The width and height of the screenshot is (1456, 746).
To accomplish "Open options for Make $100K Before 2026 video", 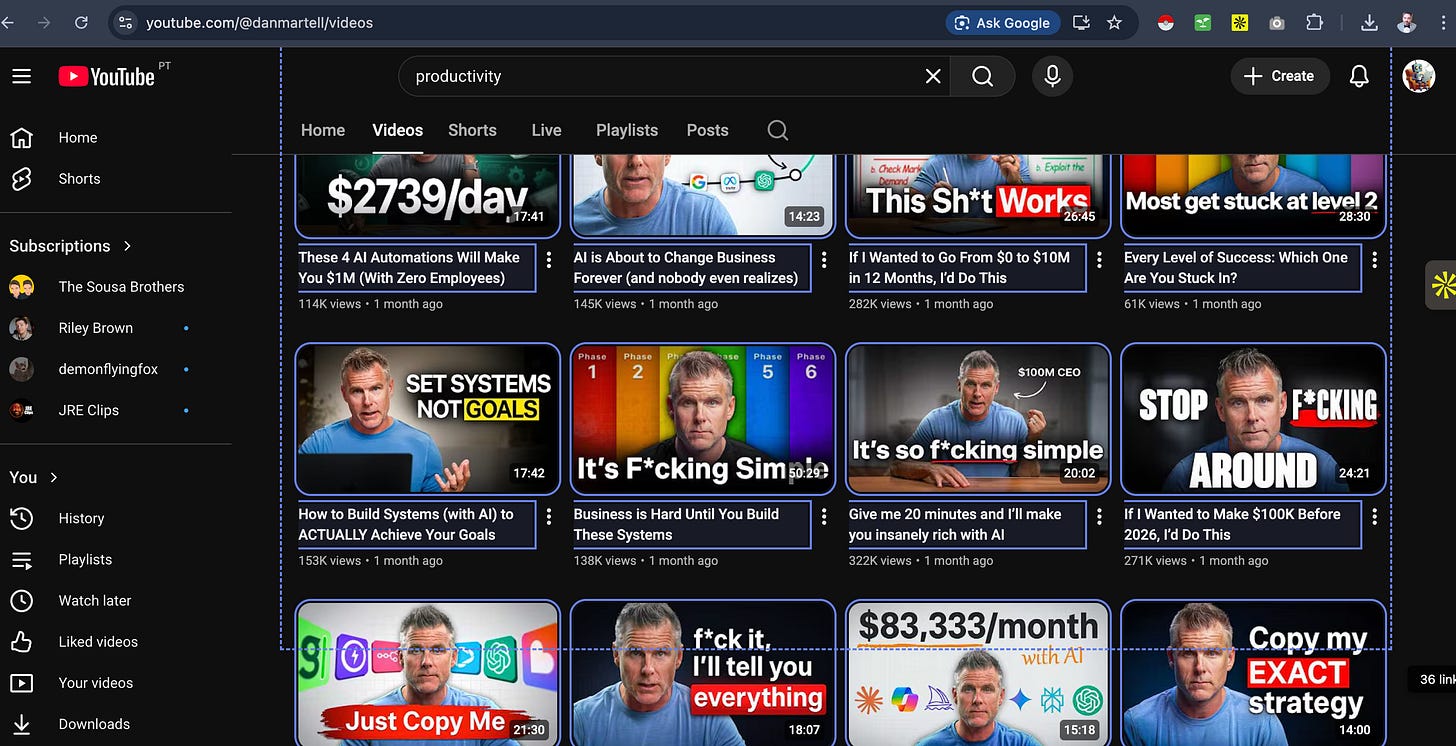I will coord(1375,516).
